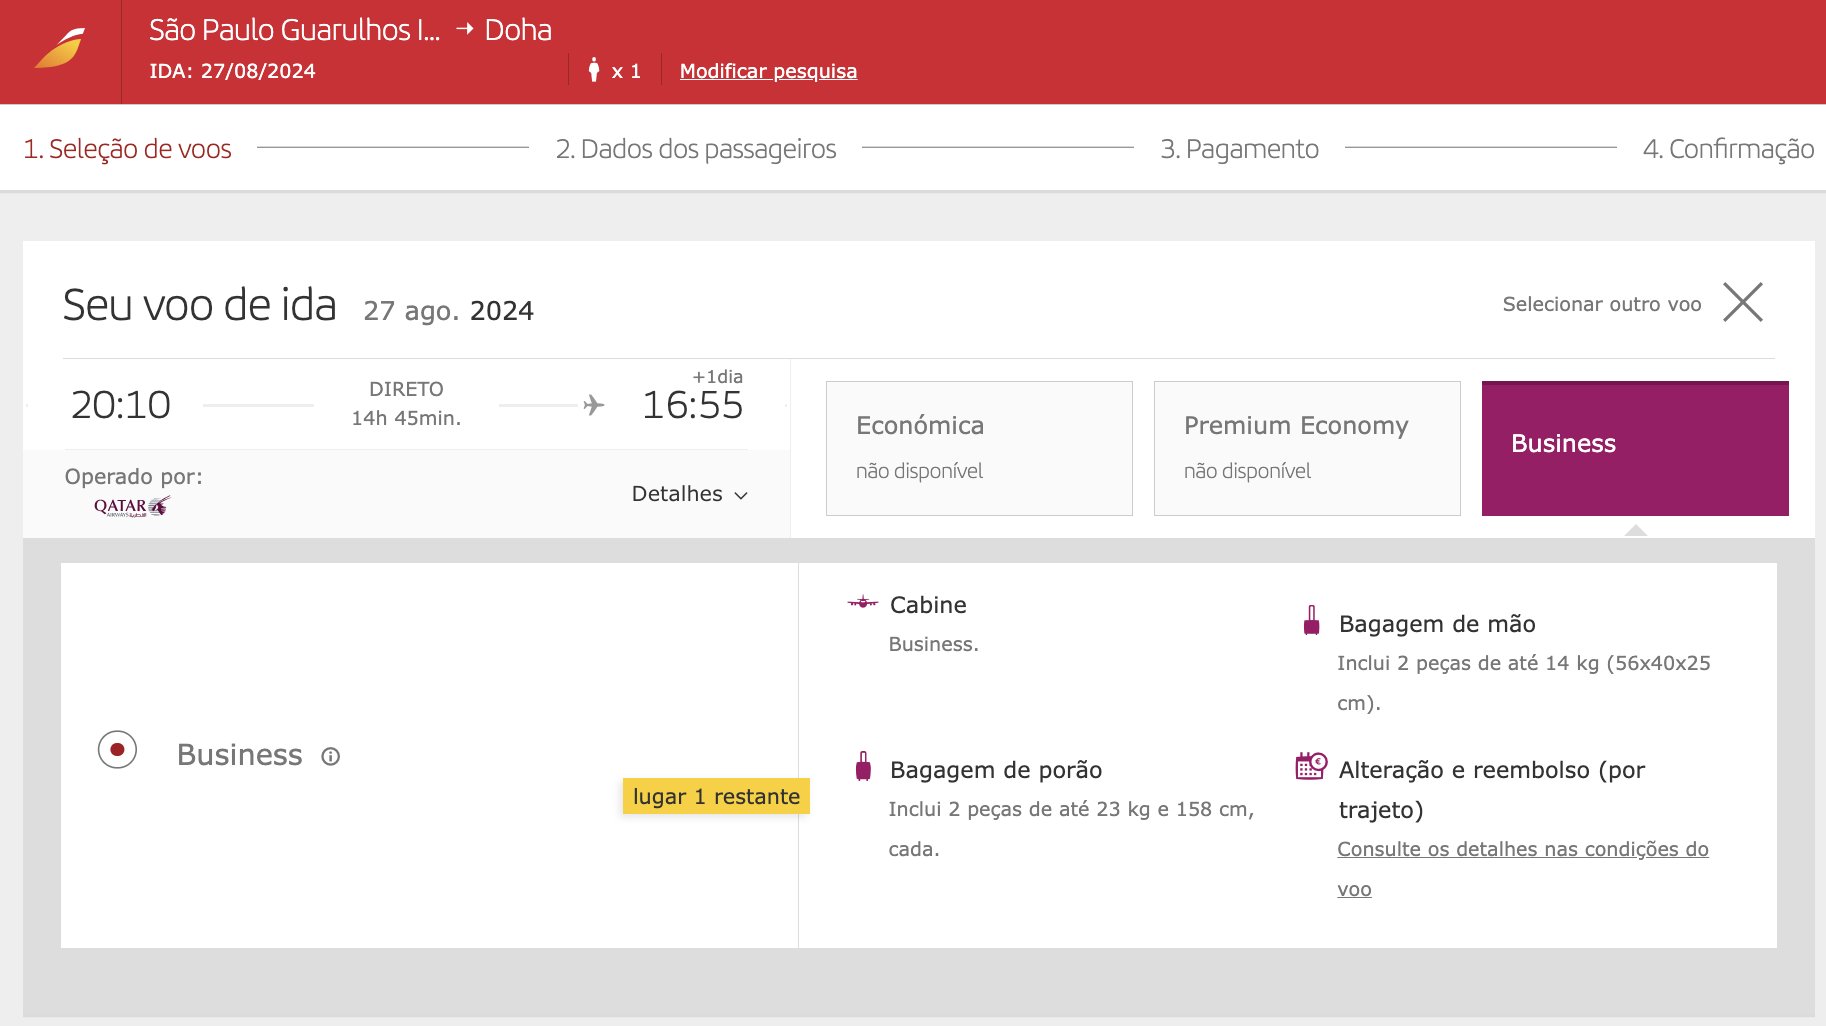Click the Business info icon

330,757
